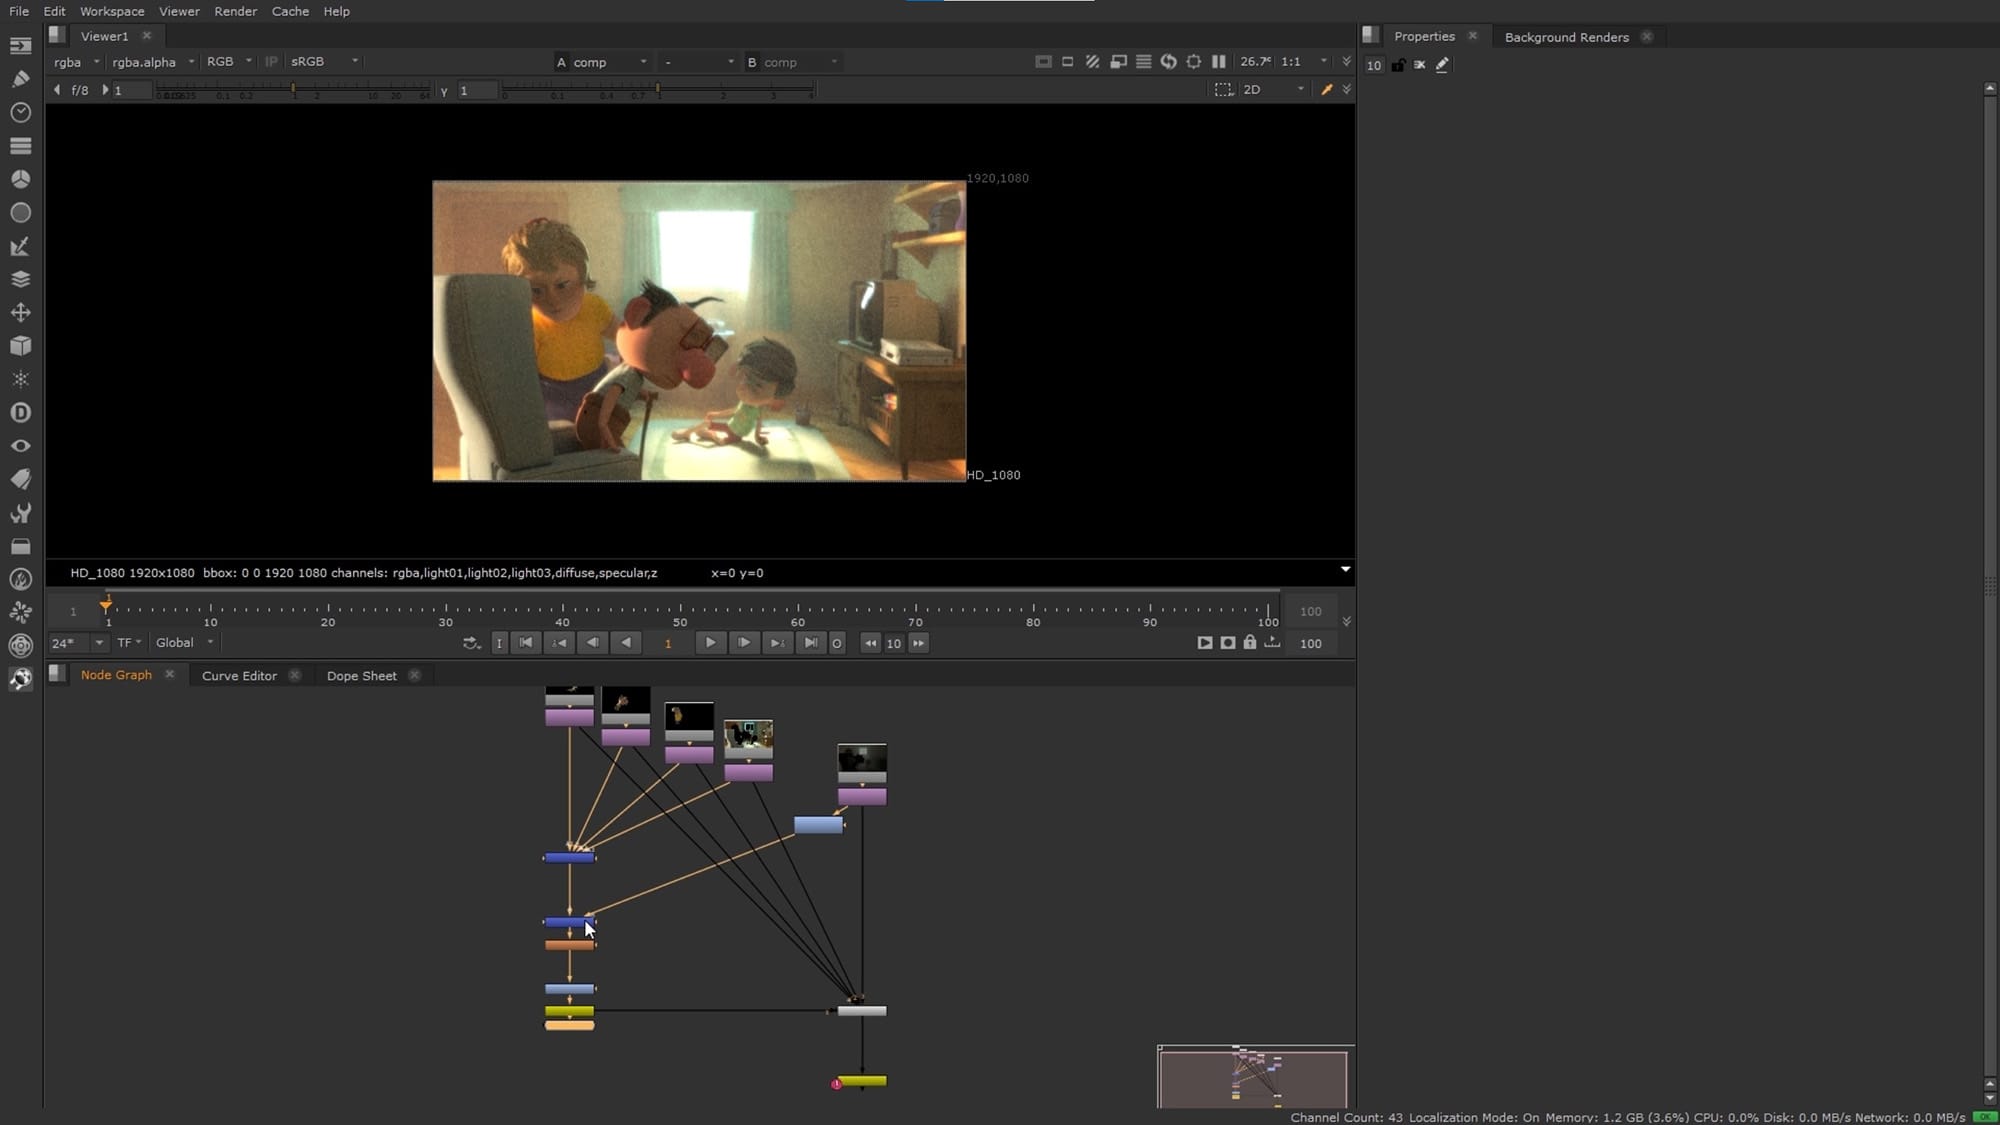The height and width of the screenshot is (1125, 2000).
Task: Open the Merge nodes layers icon
Action: click(x=20, y=279)
